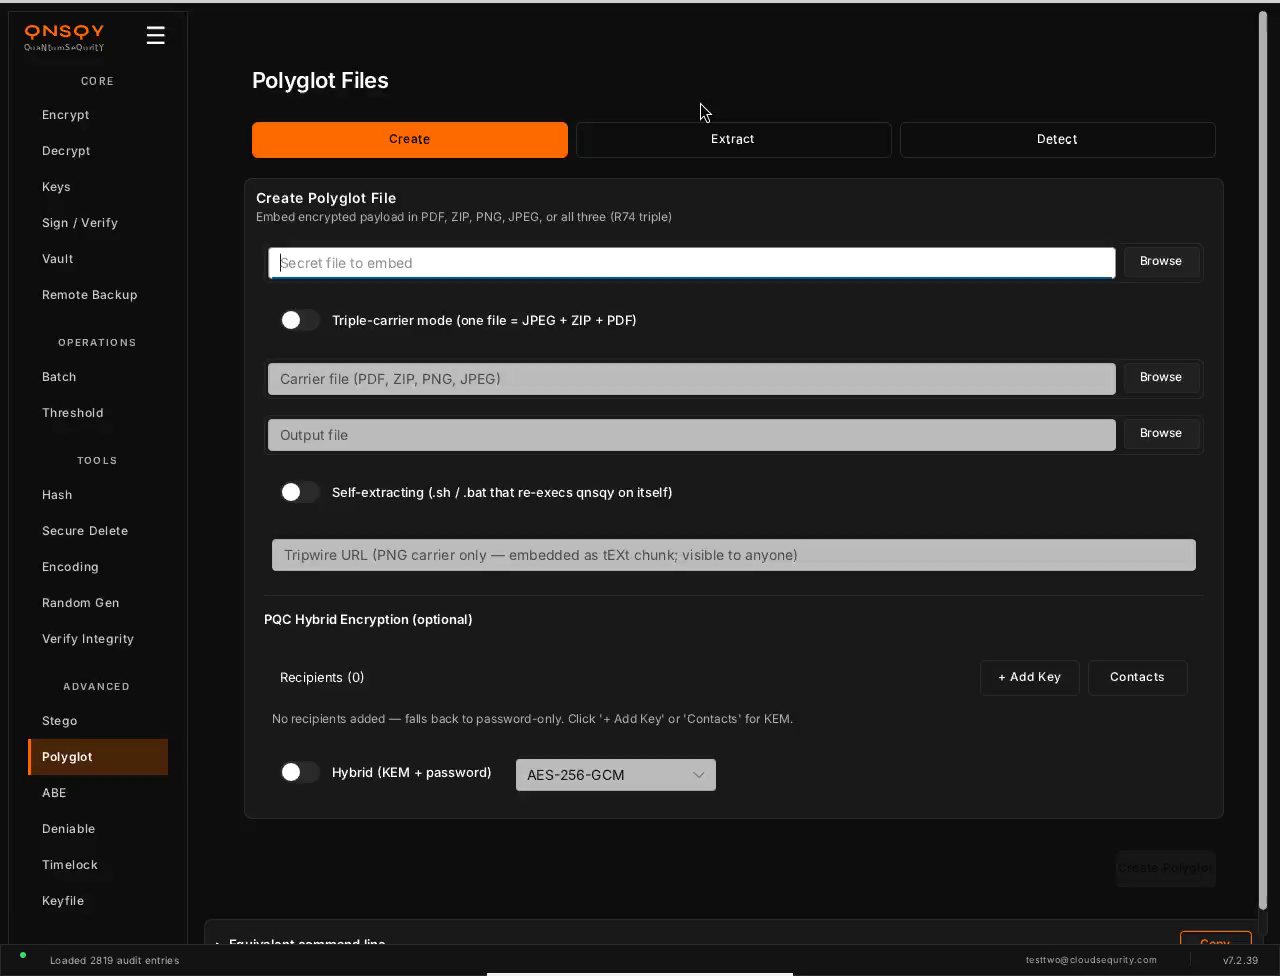Switch to the Create tab

tap(410, 139)
